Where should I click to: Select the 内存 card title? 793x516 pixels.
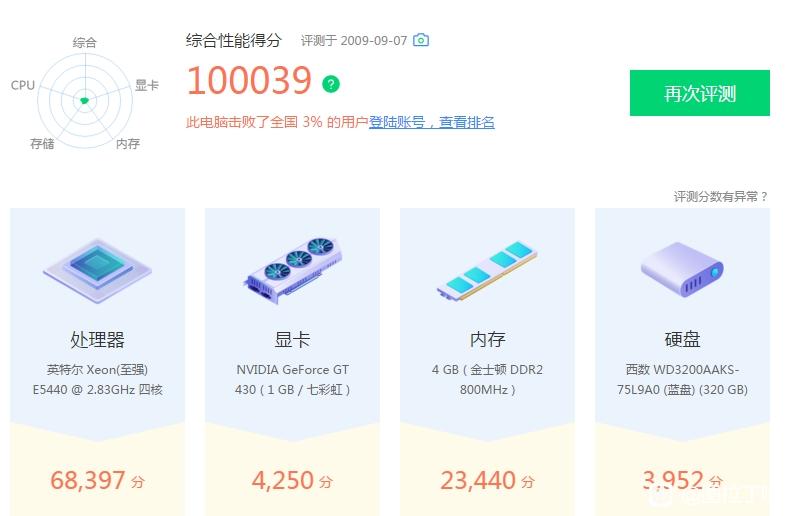[x=487, y=339]
